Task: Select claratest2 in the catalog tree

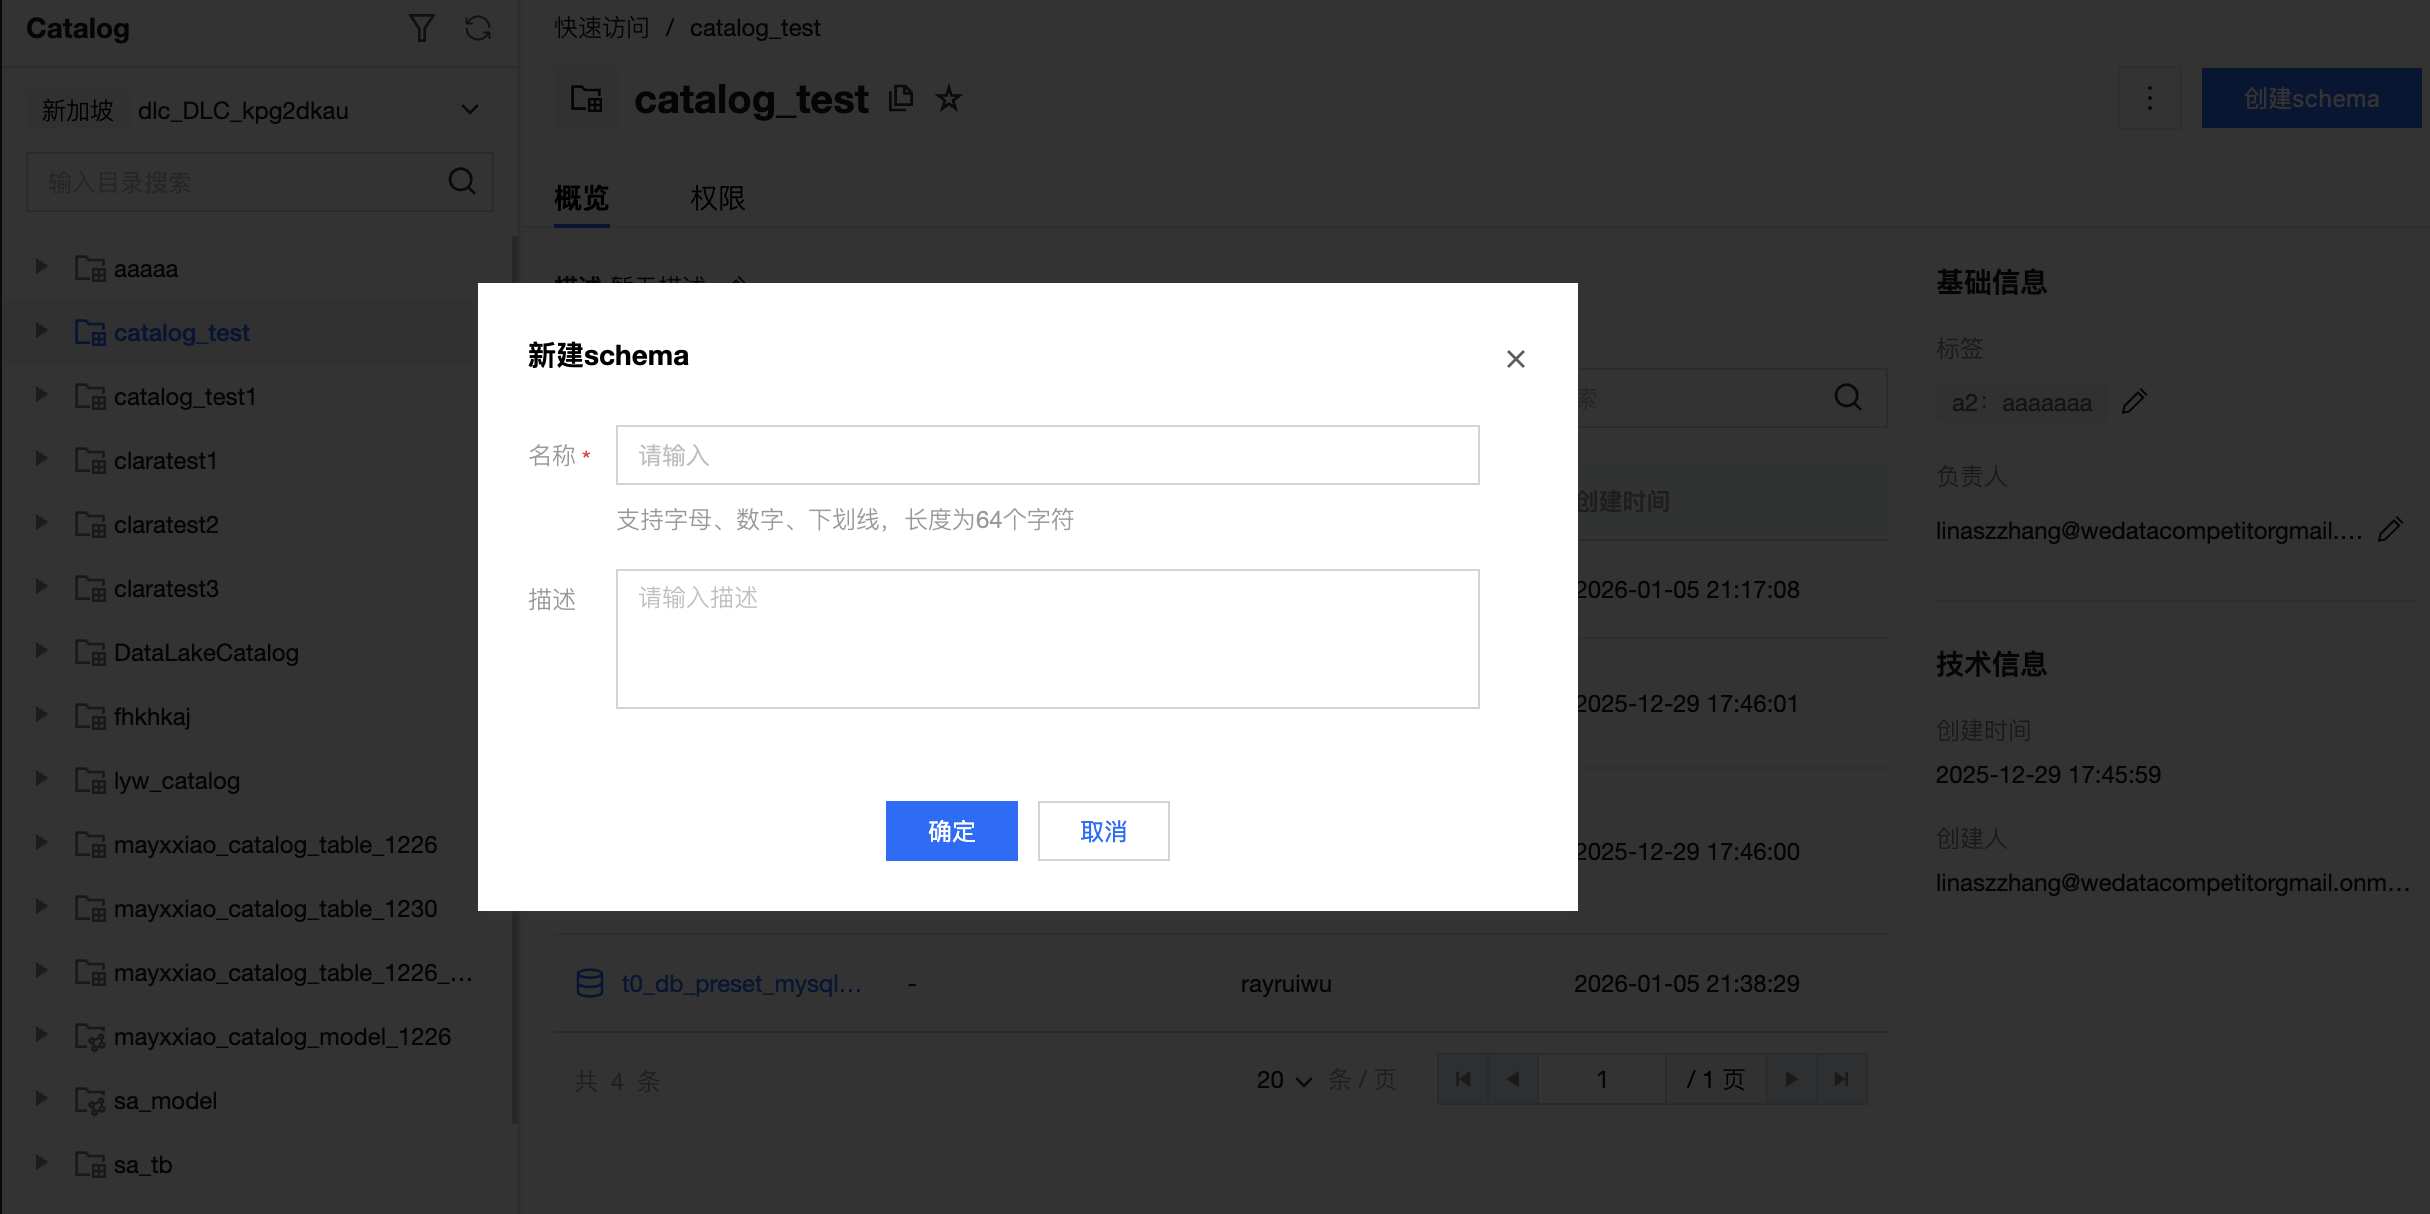Action: (x=166, y=525)
